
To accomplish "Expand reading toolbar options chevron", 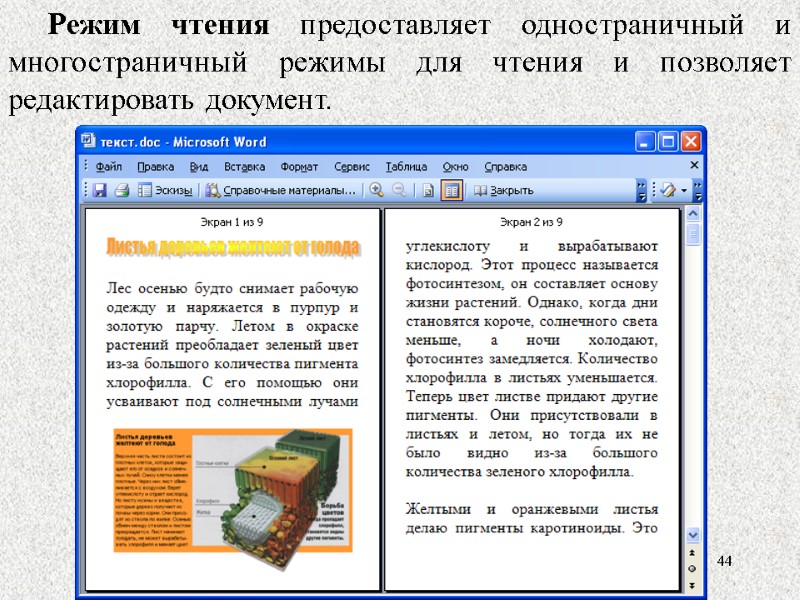I will coord(642,190).
